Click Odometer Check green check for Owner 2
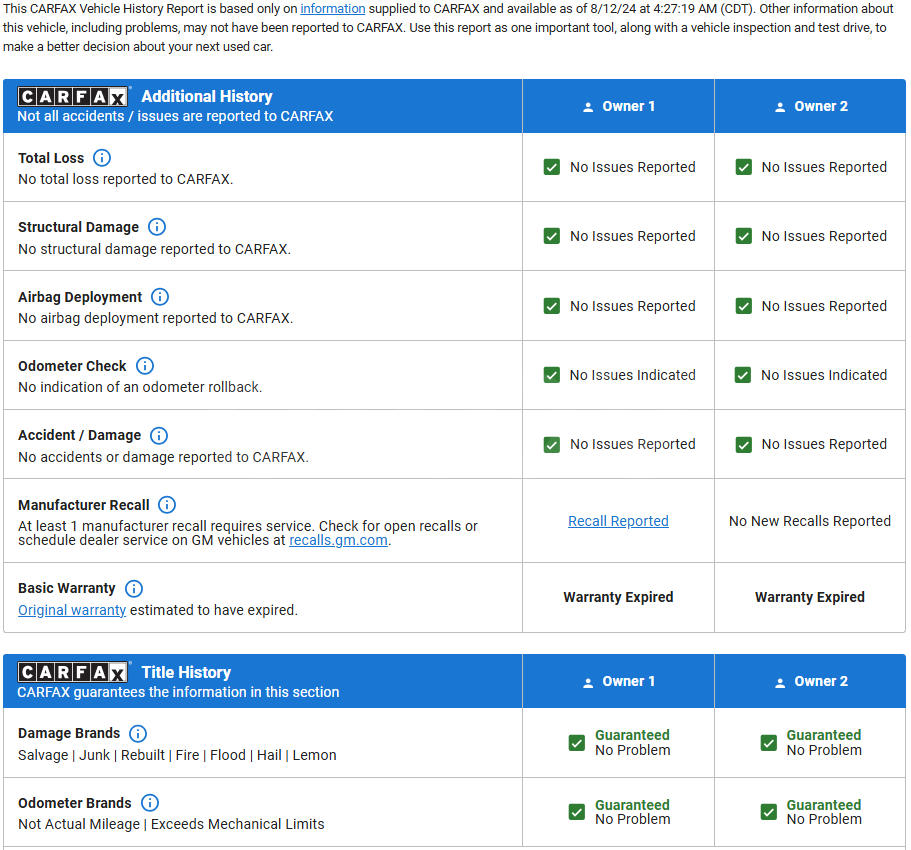Screen dimensions: 911x850 pyautogui.click(x=743, y=375)
